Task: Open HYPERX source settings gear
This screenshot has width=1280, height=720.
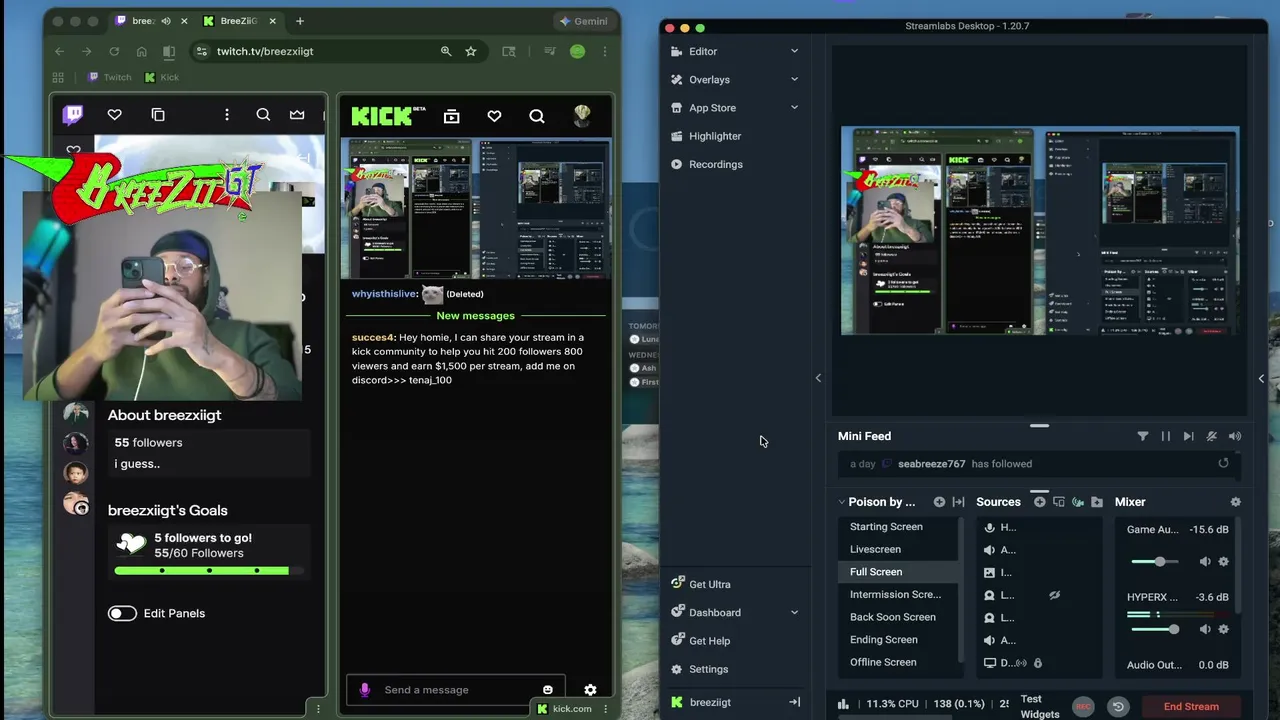Action: pos(1223,629)
